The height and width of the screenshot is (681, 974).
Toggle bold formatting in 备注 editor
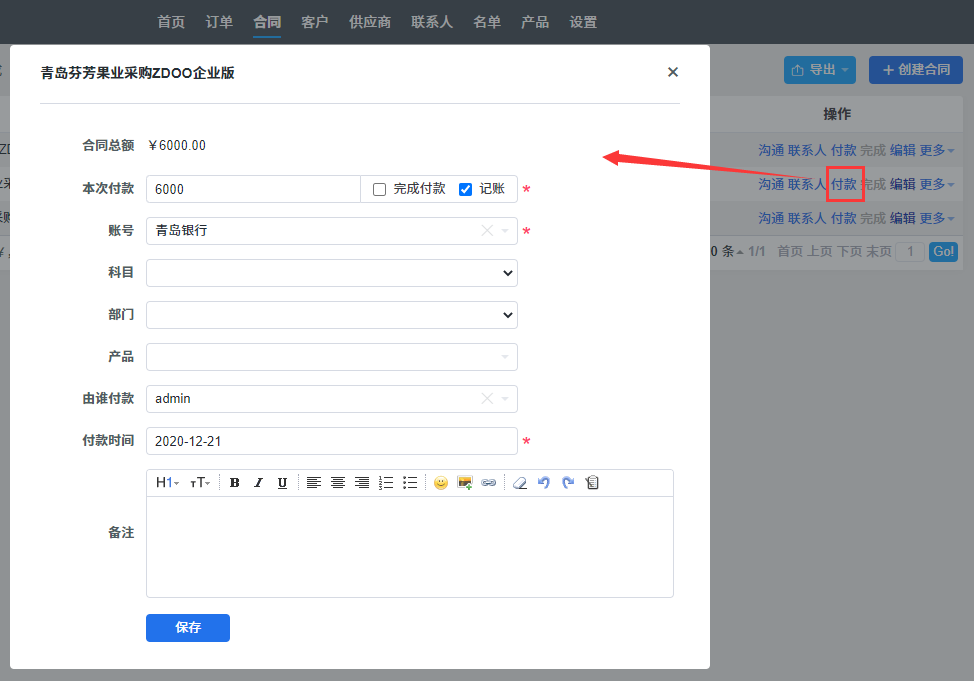tap(234, 483)
